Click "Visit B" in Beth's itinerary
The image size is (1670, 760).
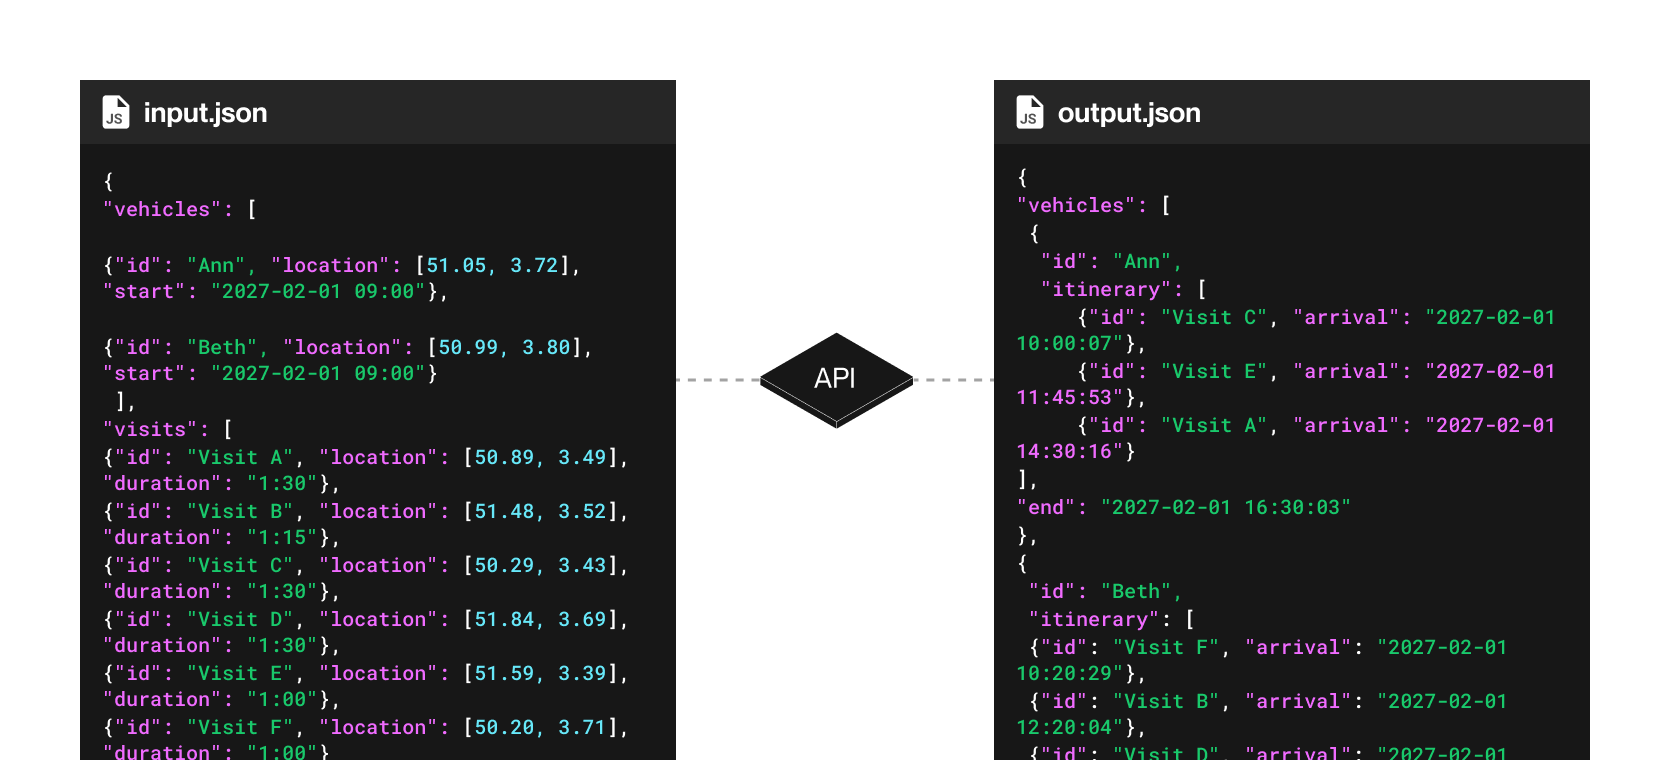1166,701
